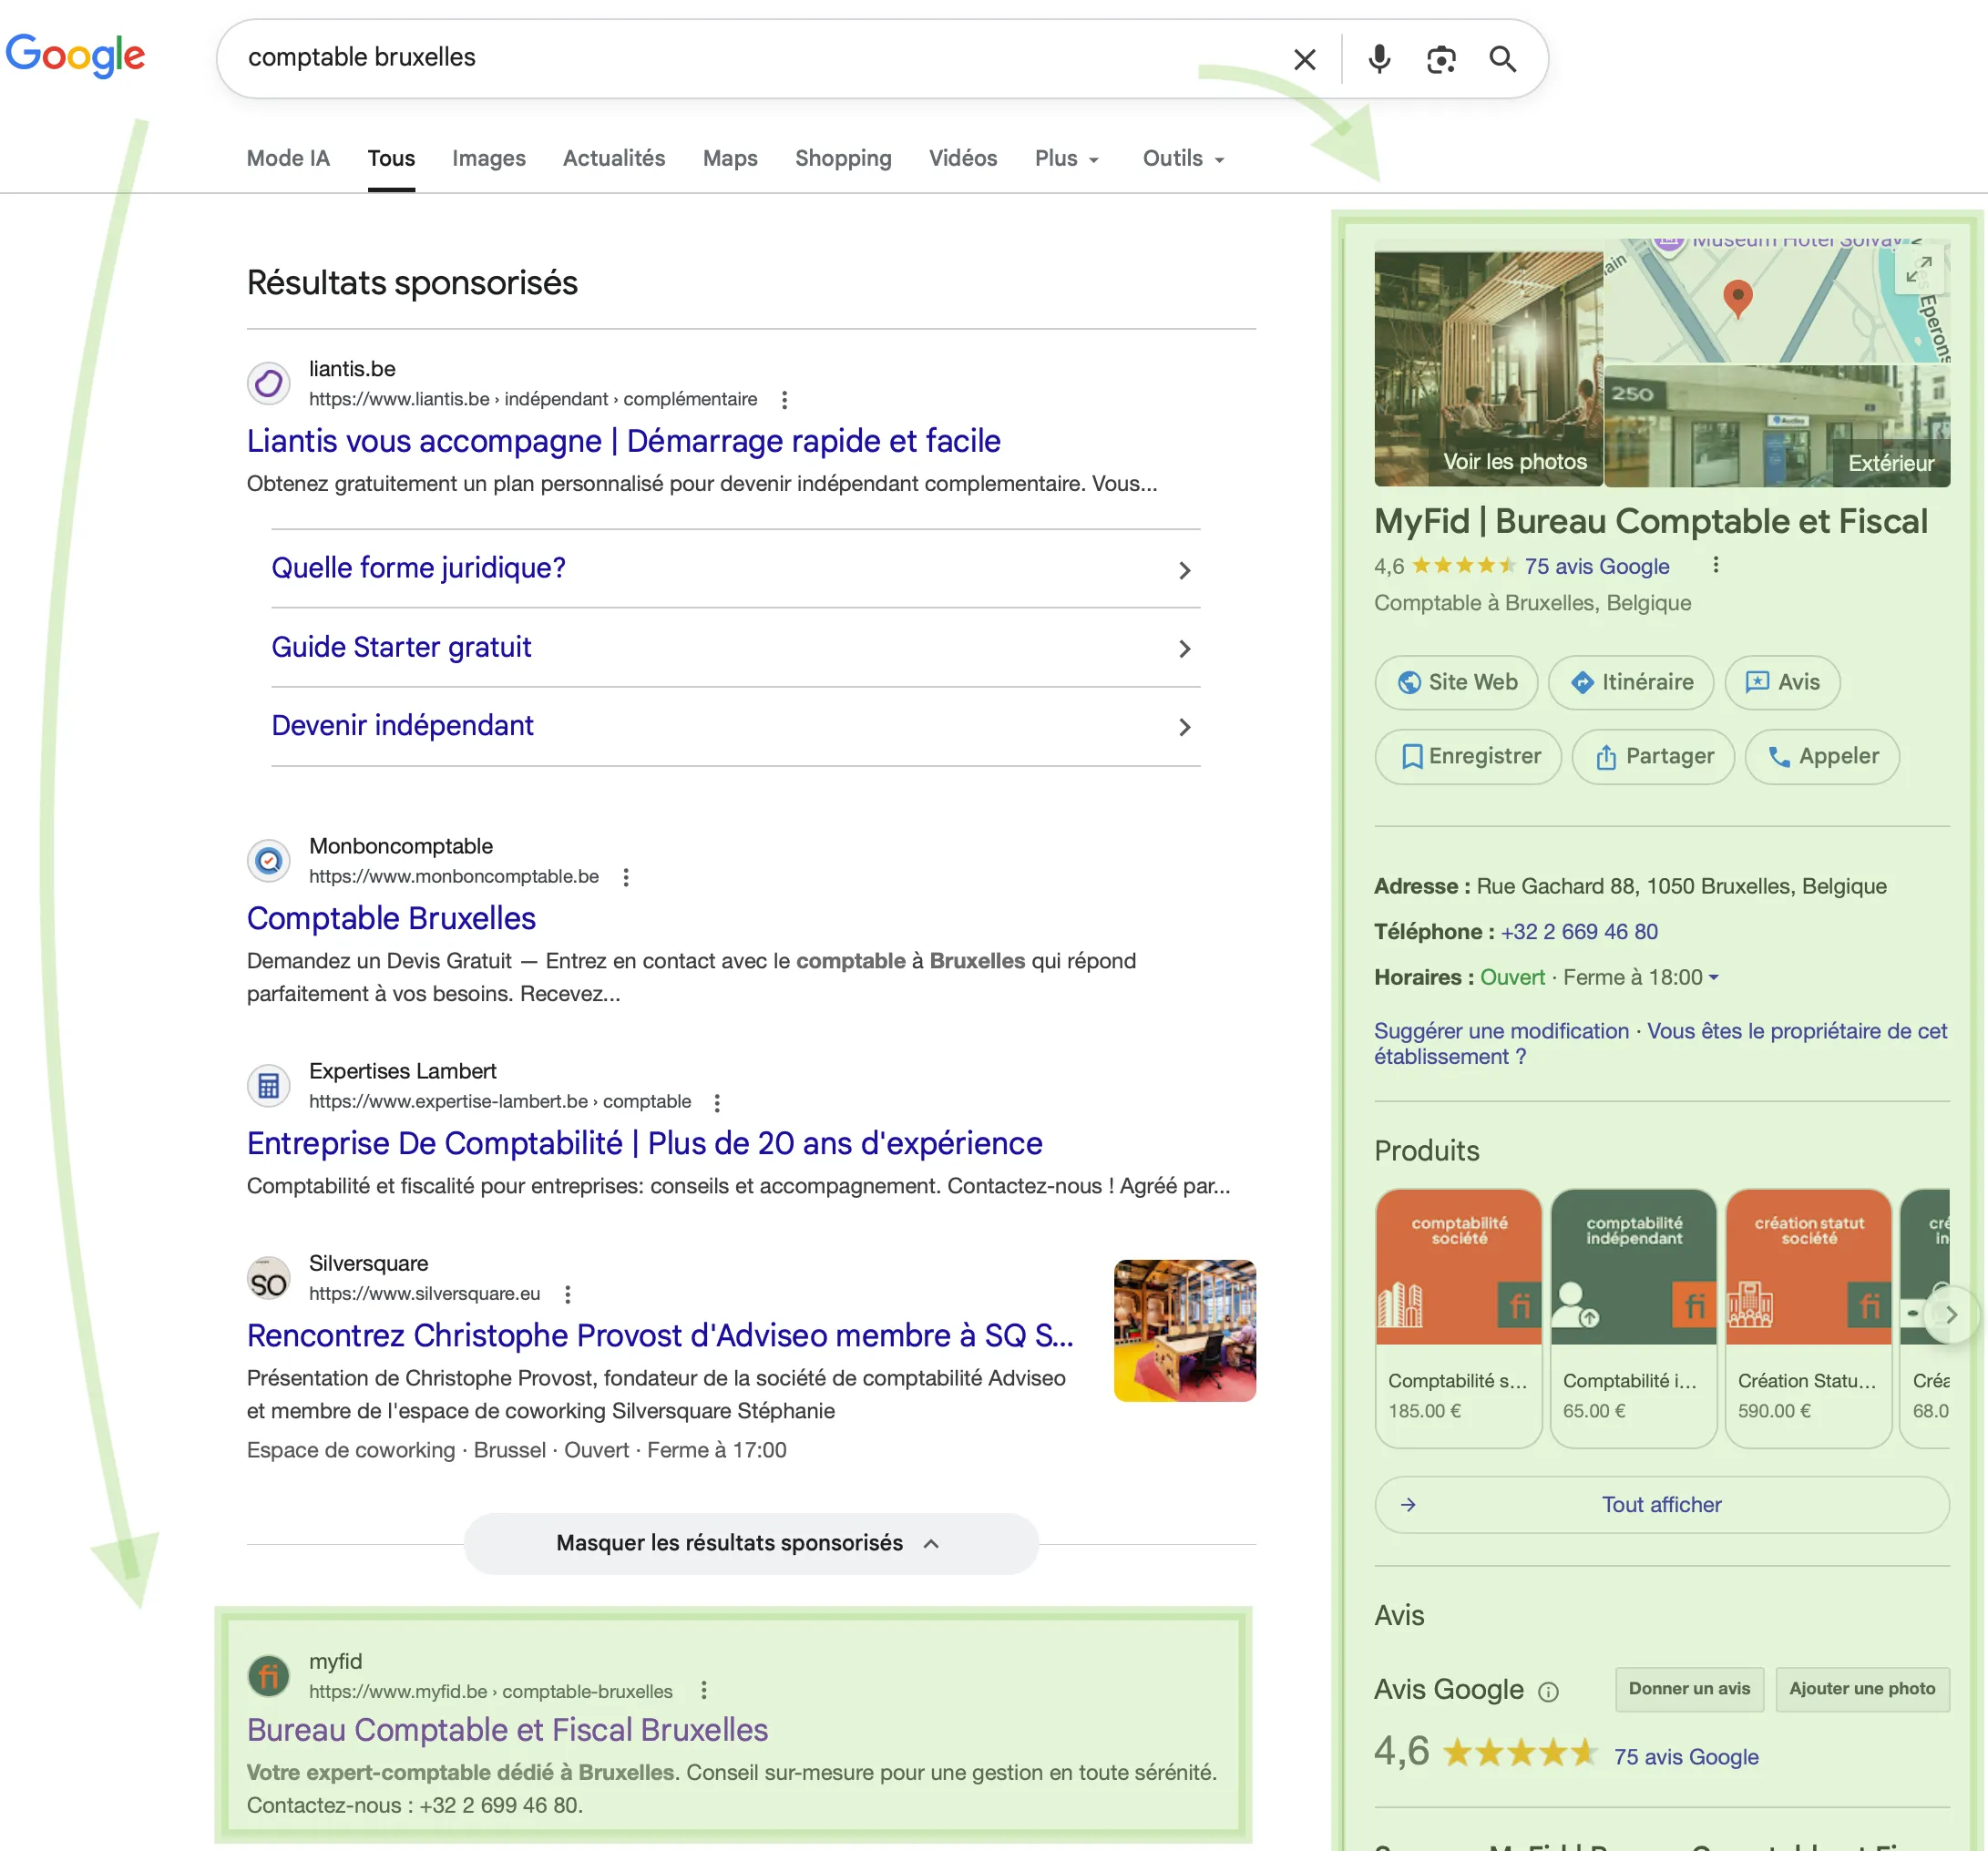Image resolution: width=1988 pixels, height=1851 pixels.
Task: Open the three-dot menu beside the 75 avis rating
Action: pos(1716,564)
